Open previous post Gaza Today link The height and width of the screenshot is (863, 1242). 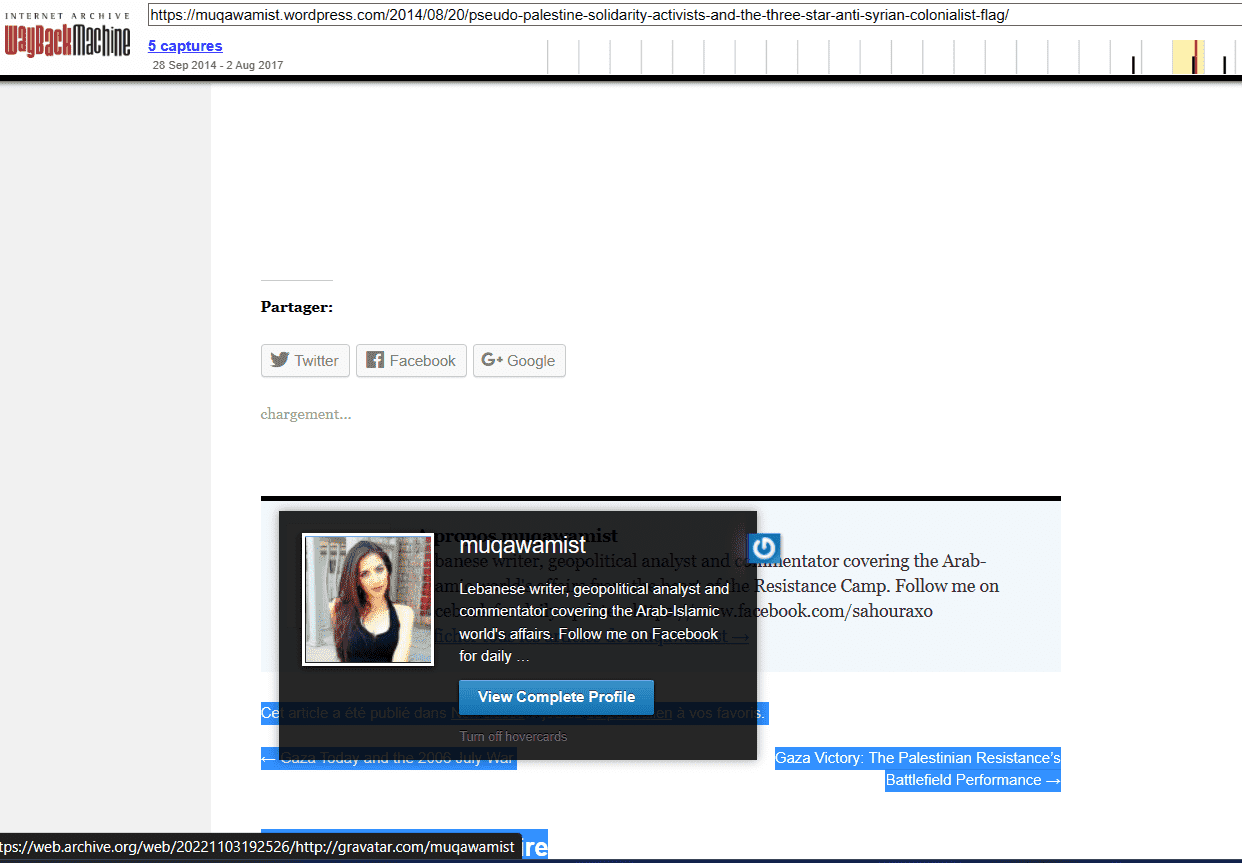389,758
